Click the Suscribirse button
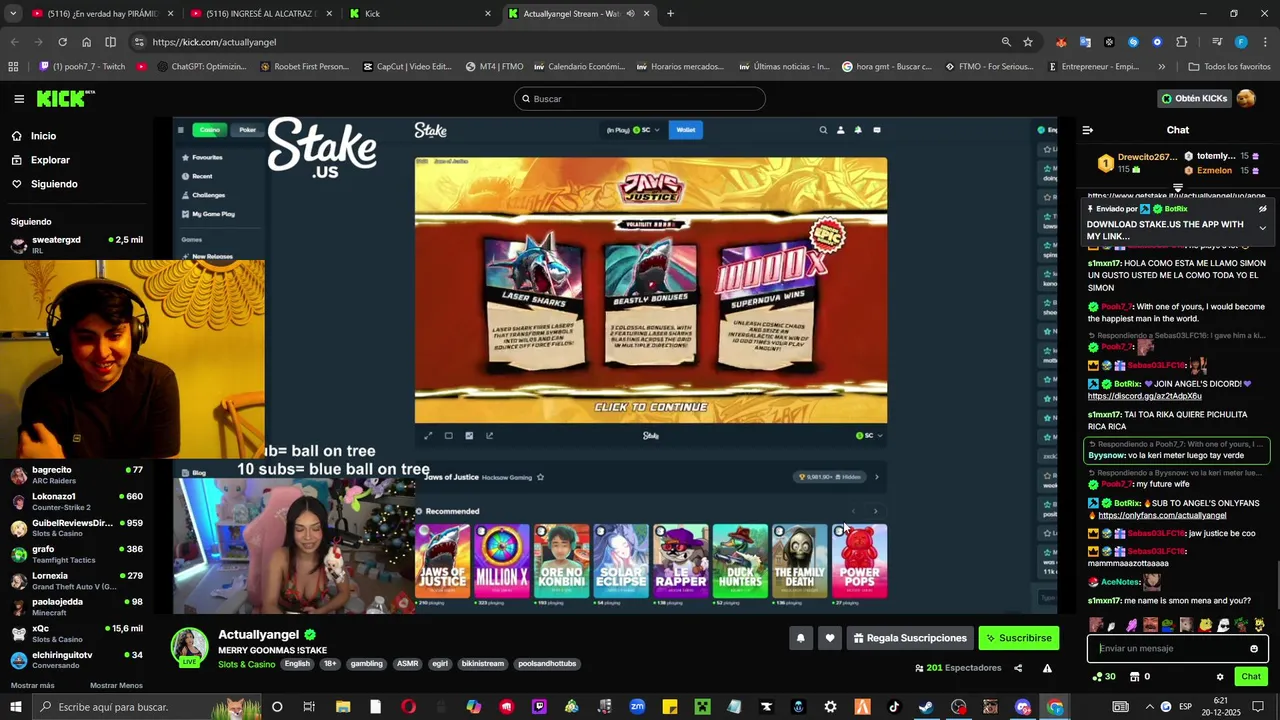This screenshot has width=1280, height=720. pyautogui.click(x=1018, y=638)
